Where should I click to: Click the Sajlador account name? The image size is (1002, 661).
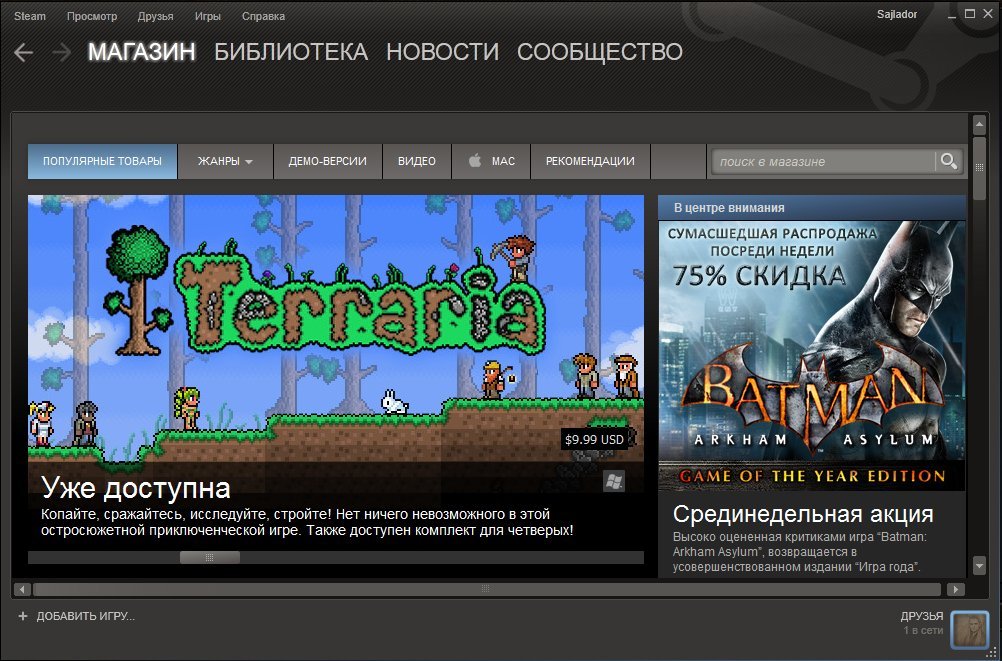click(897, 14)
